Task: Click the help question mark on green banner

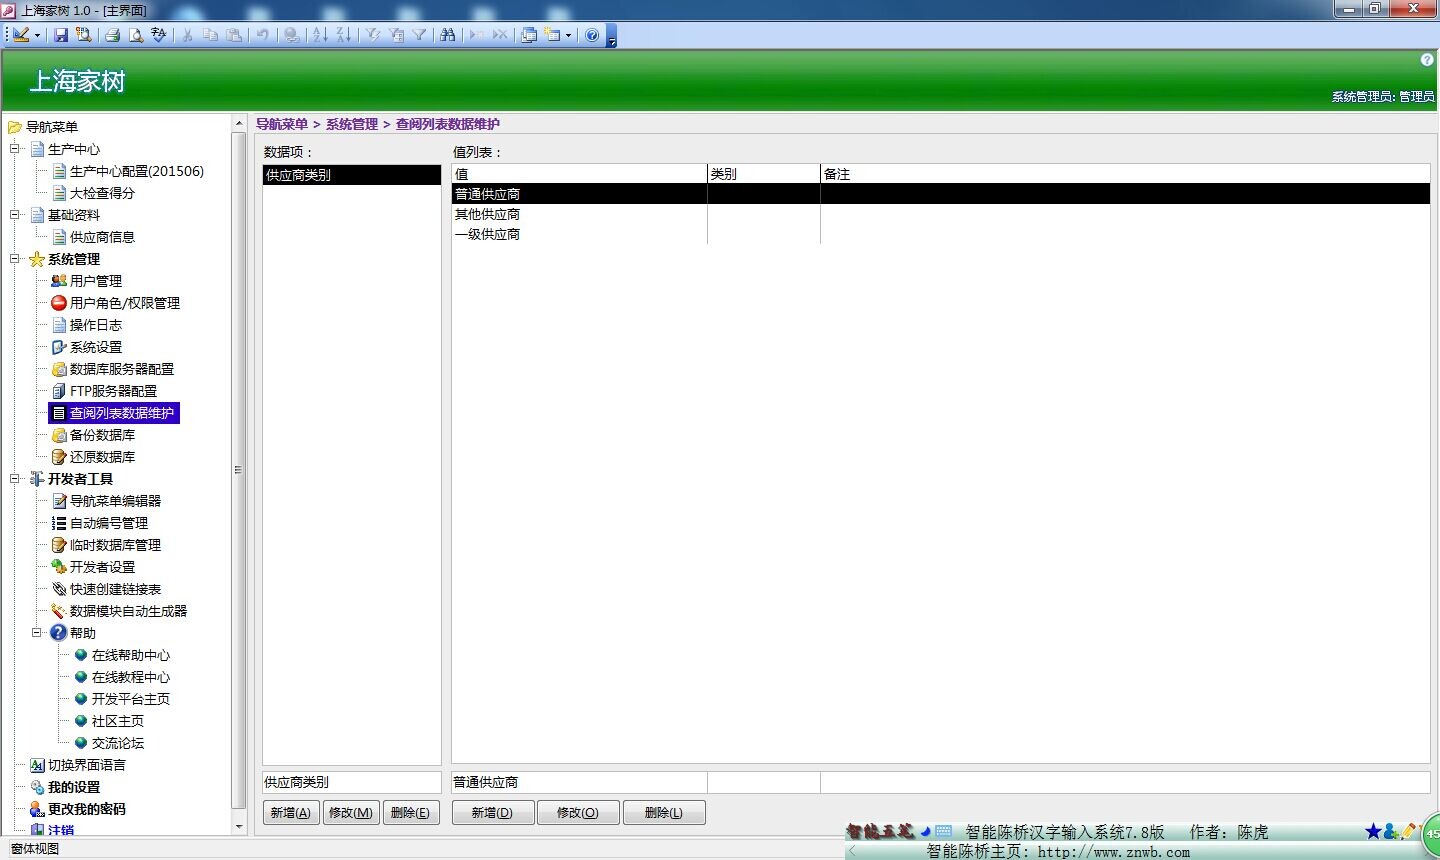Action: pyautogui.click(x=1427, y=60)
